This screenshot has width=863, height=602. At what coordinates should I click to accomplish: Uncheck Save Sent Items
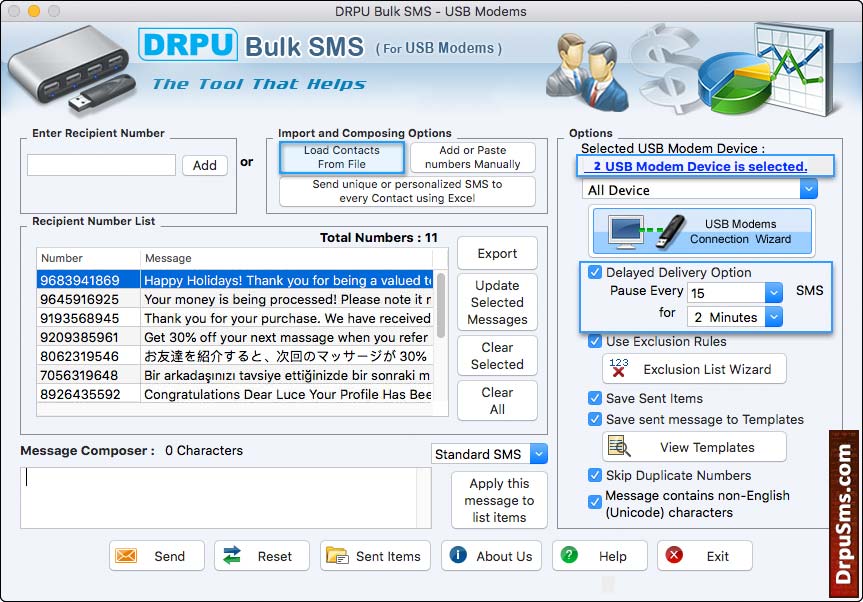point(595,398)
